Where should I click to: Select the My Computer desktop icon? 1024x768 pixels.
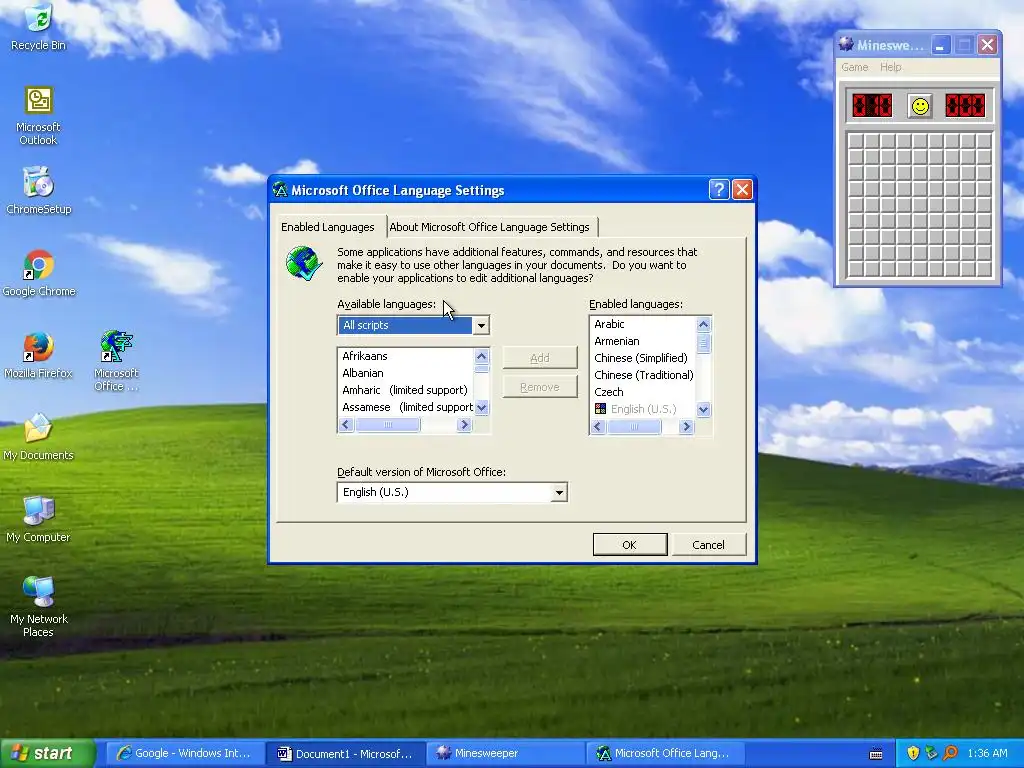[39, 519]
